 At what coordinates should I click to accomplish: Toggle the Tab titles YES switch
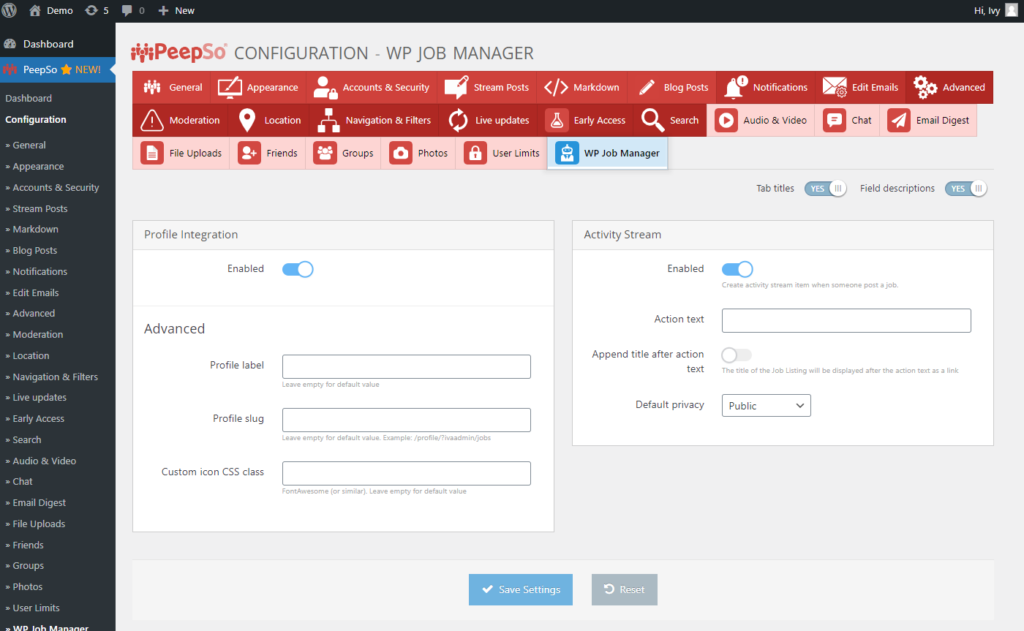click(825, 188)
